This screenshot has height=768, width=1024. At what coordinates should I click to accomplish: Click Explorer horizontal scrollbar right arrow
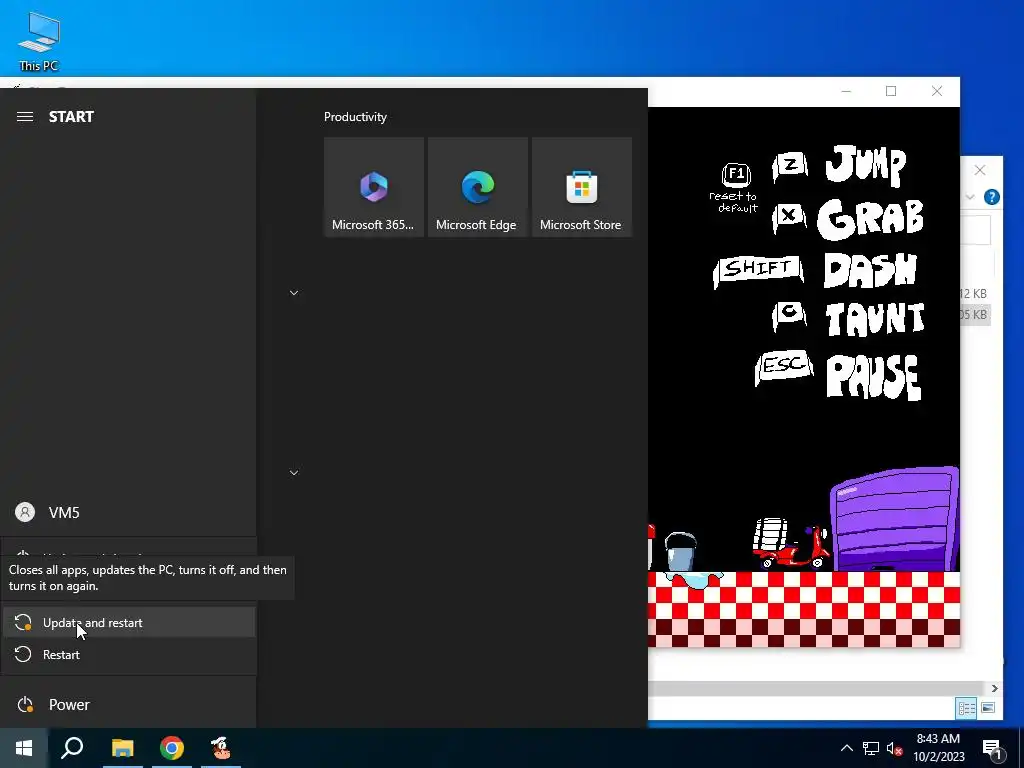coord(995,688)
